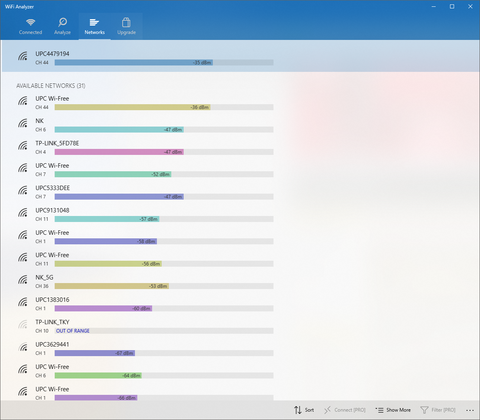Maximize the WiFi Analyzer window
The height and width of the screenshot is (420, 480).
click(x=452, y=6)
